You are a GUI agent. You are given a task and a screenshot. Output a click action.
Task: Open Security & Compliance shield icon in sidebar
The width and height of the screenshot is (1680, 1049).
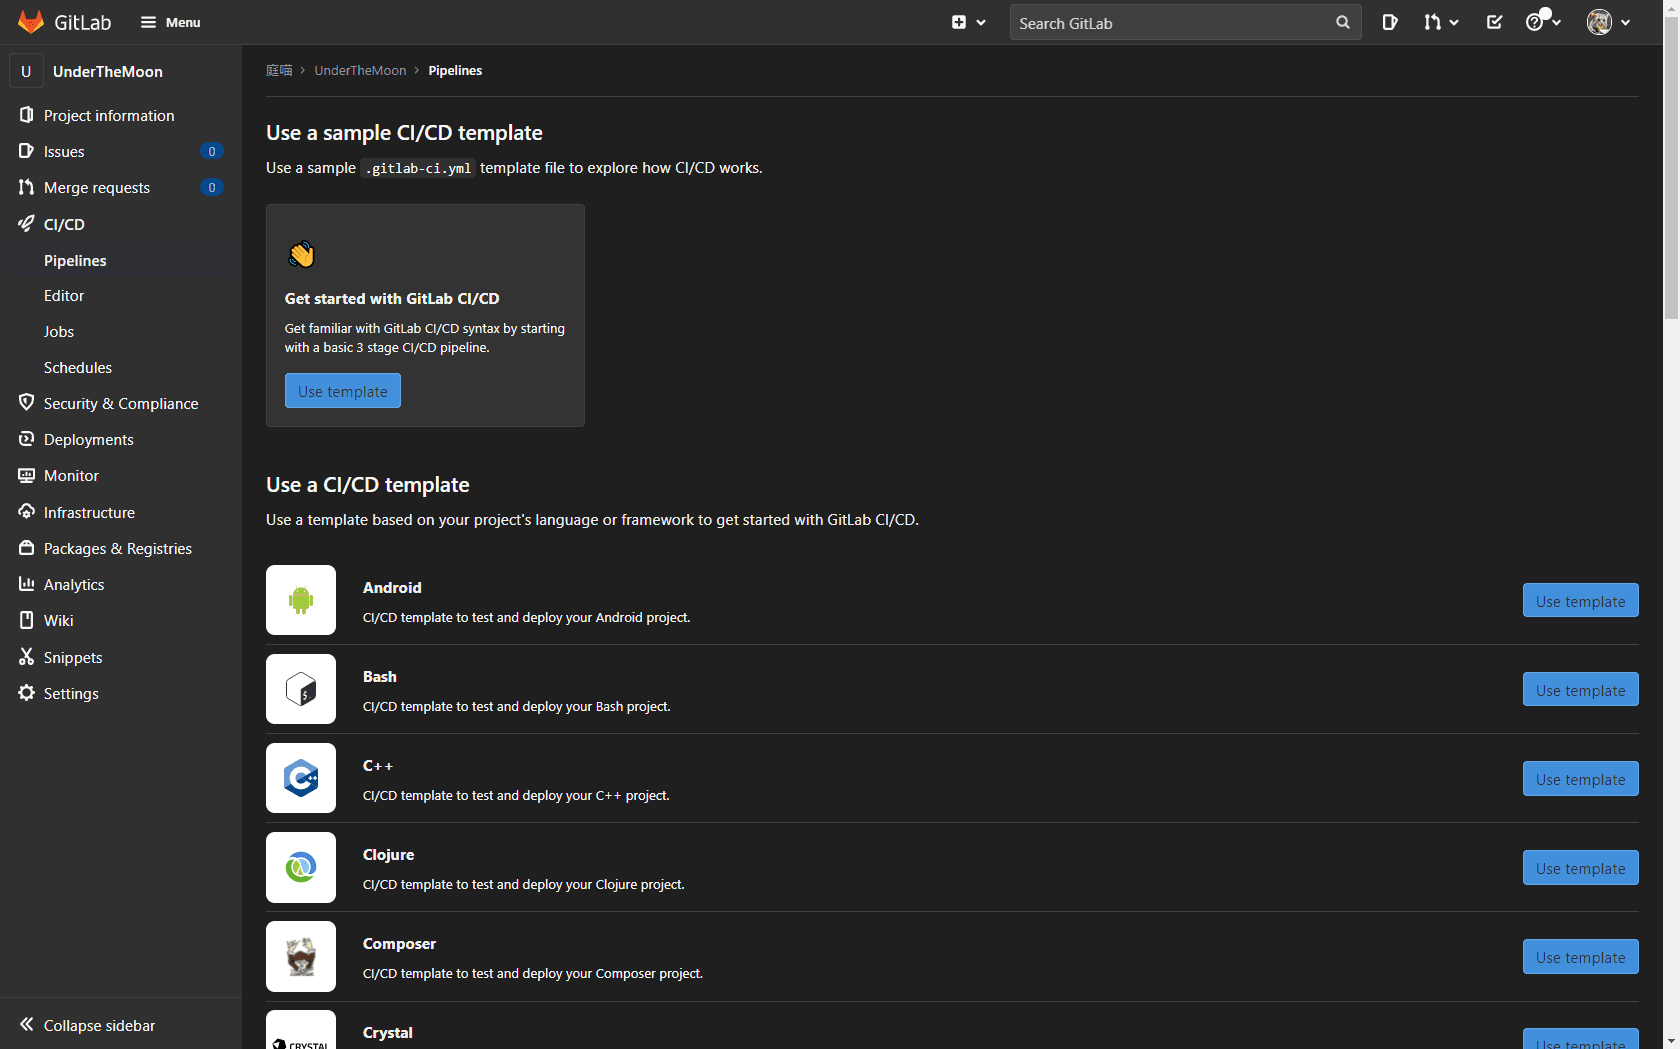point(27,402)
